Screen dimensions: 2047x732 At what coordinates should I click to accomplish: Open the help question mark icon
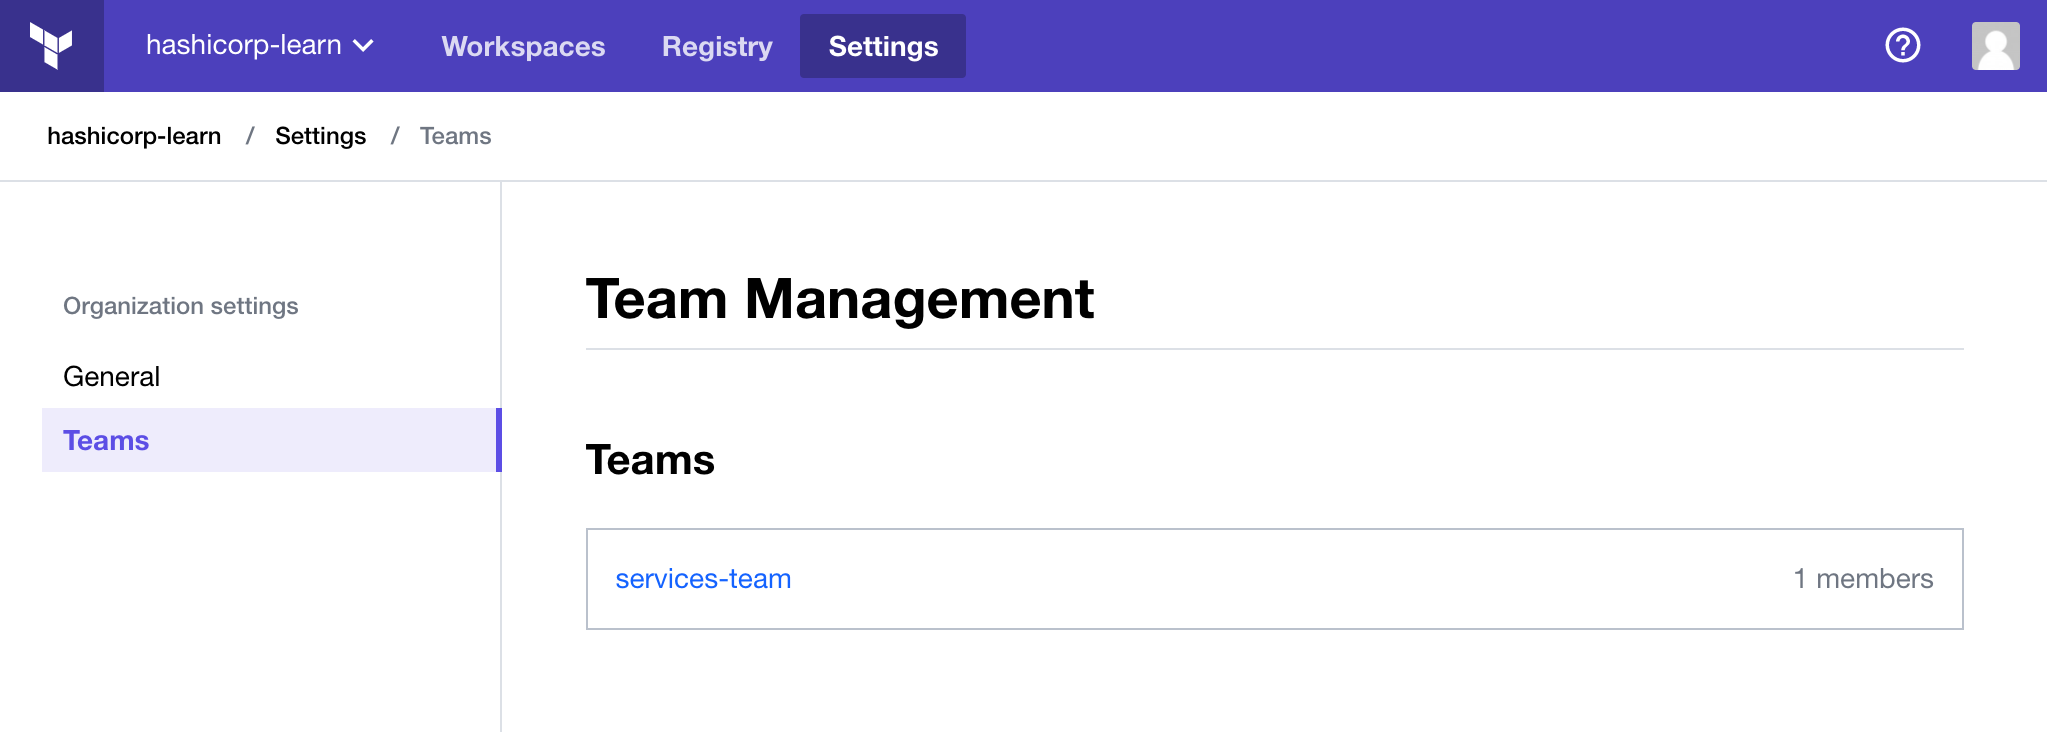[x=1902, y=45]
